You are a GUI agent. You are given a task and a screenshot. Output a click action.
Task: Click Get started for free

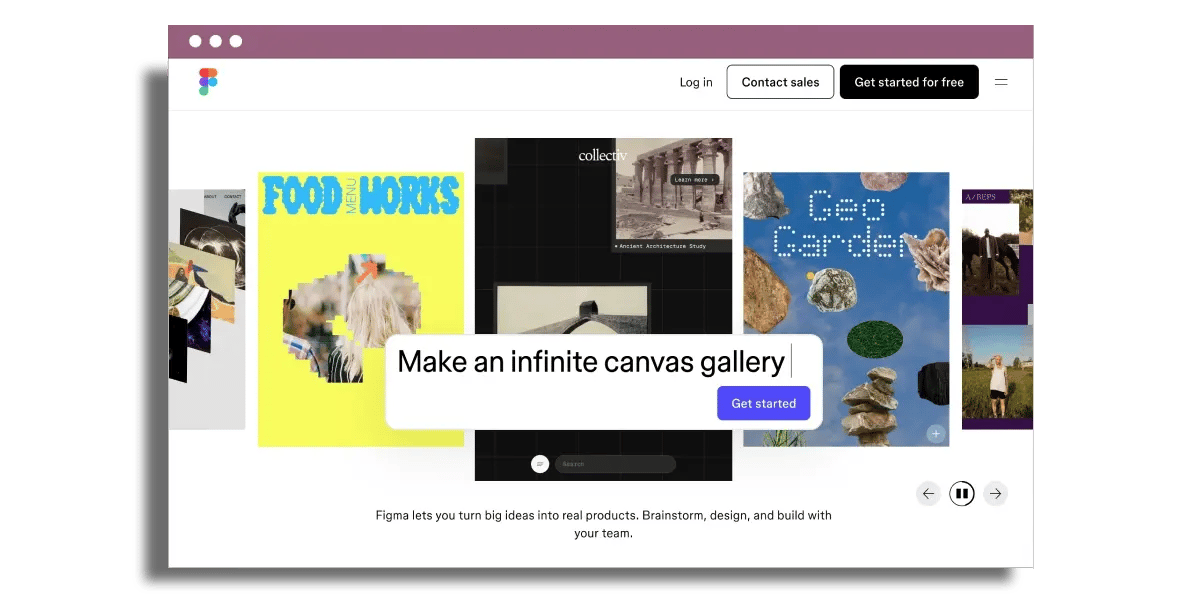pos(909,81)
